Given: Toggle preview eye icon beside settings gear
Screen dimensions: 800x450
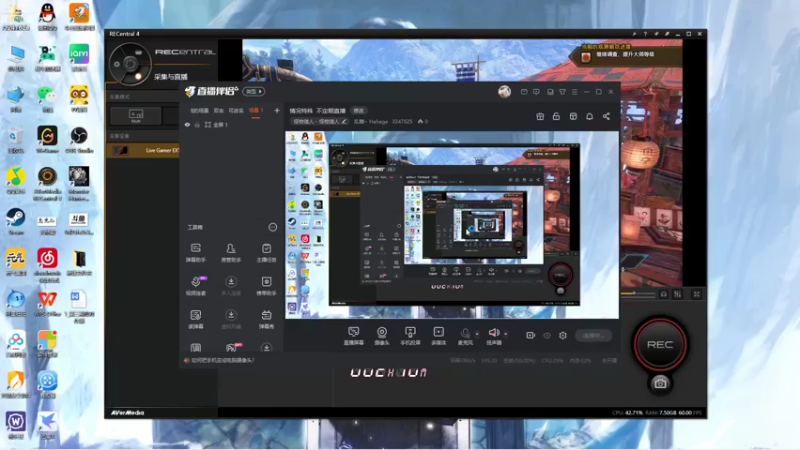Looking at the screenshot, I should 547,335.
